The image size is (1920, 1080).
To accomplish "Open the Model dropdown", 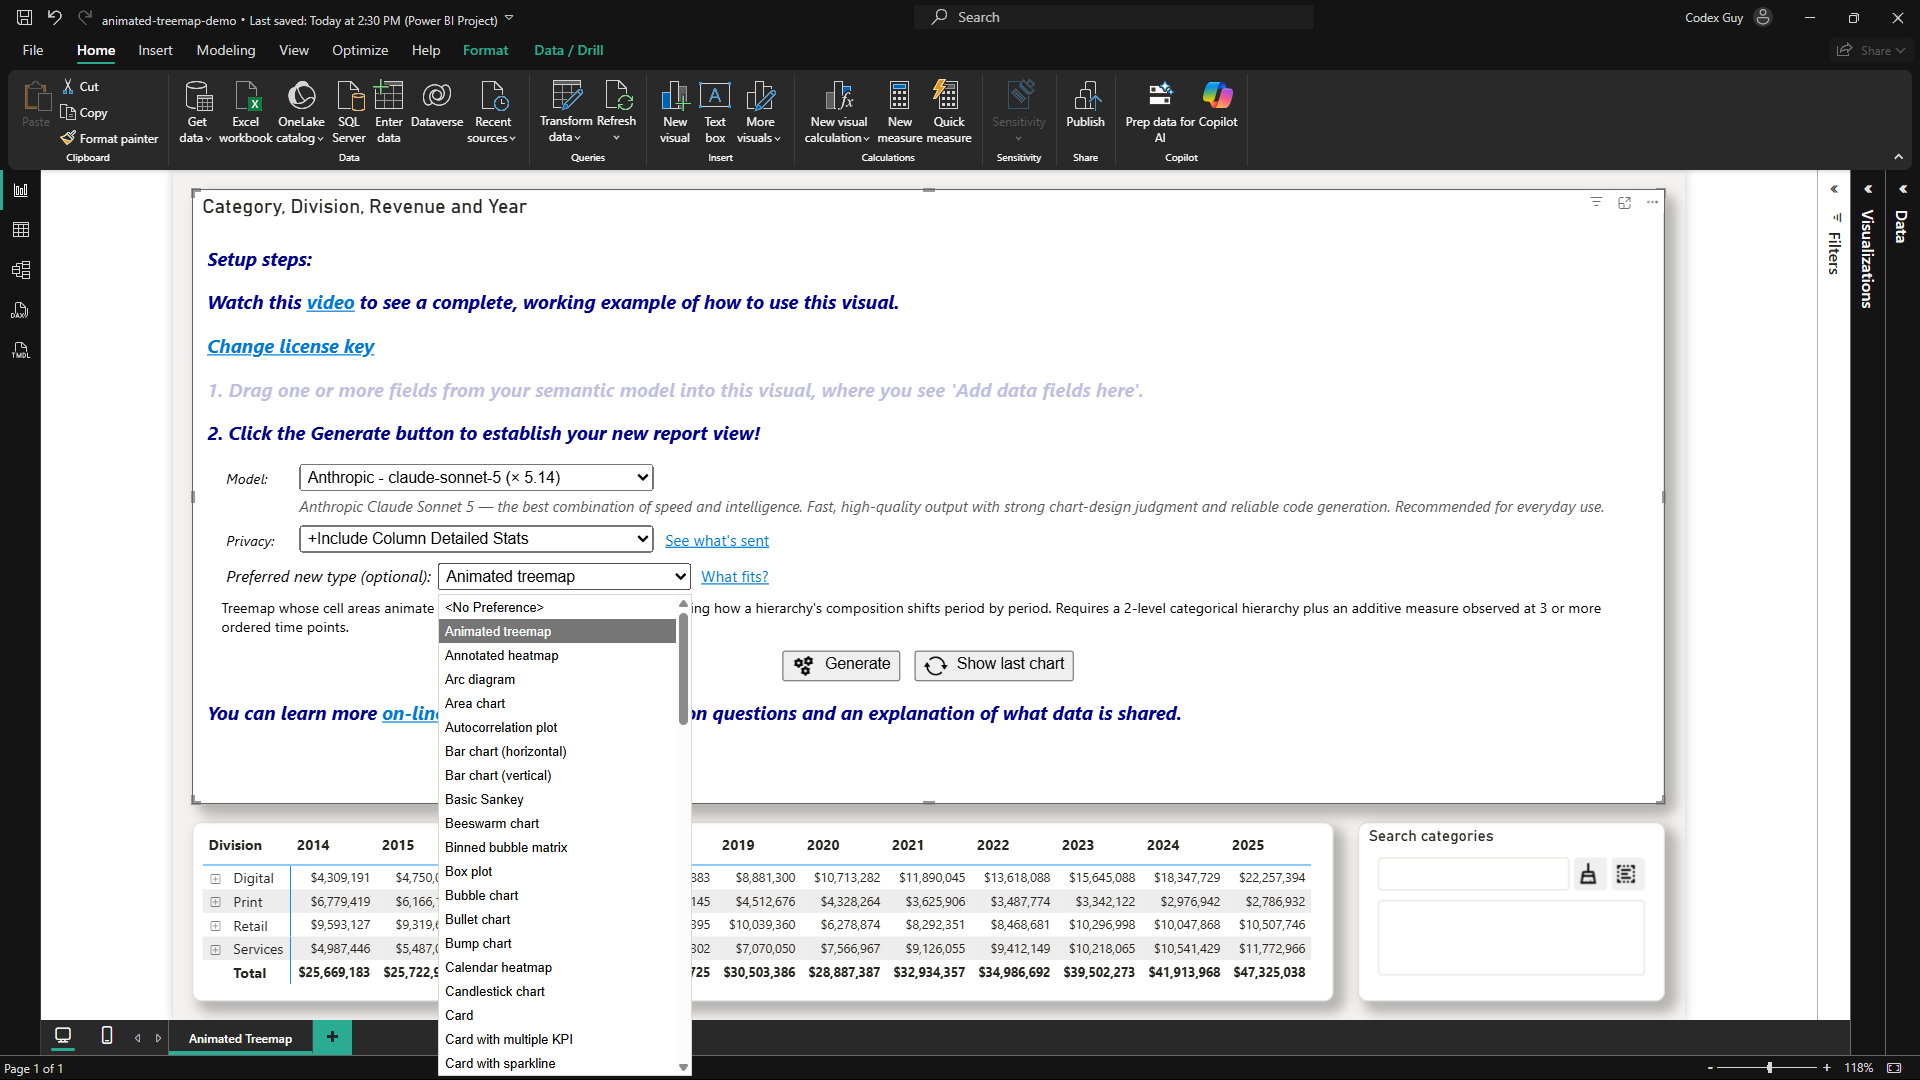I will coord(476,478).
